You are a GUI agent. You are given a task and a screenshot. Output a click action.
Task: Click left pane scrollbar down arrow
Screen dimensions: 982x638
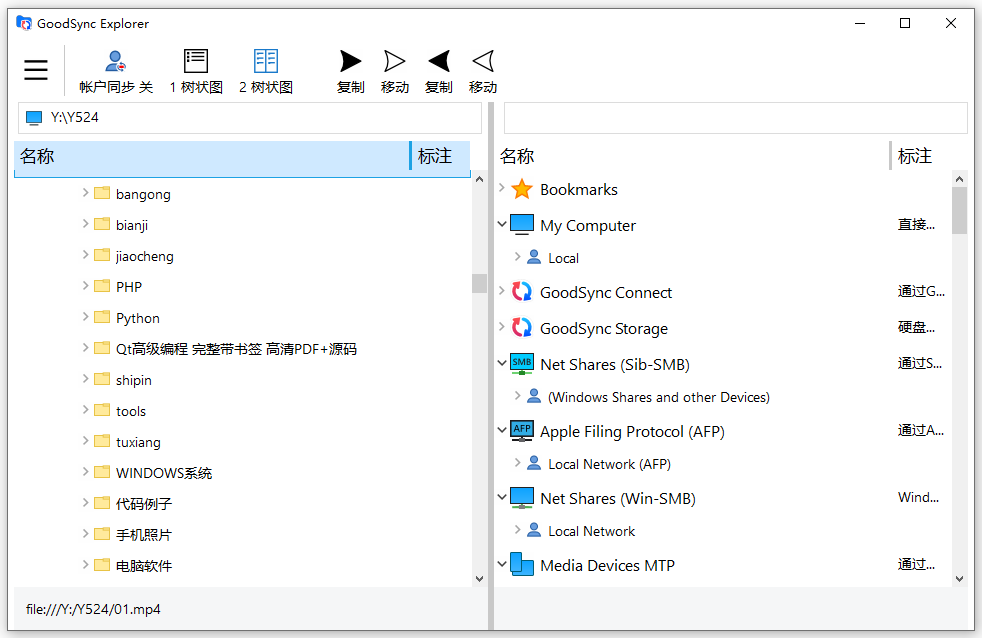click(x=479, y=579)
